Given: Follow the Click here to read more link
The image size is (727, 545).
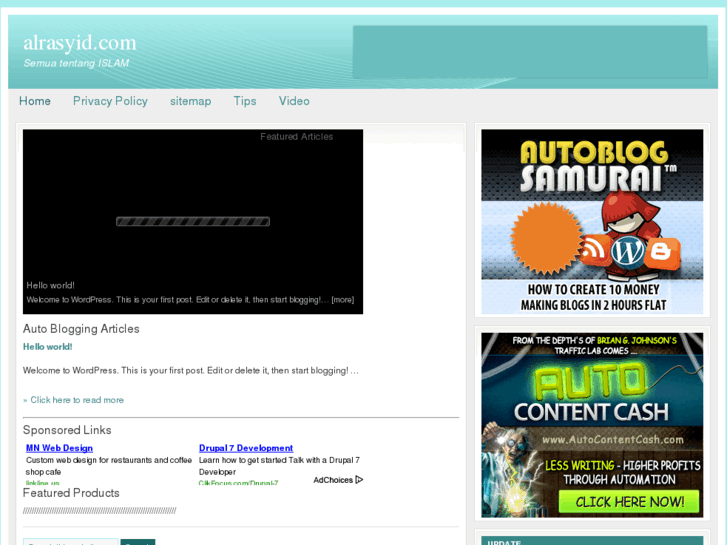Looking at the screenshot, I should click(x=77, y=400).
